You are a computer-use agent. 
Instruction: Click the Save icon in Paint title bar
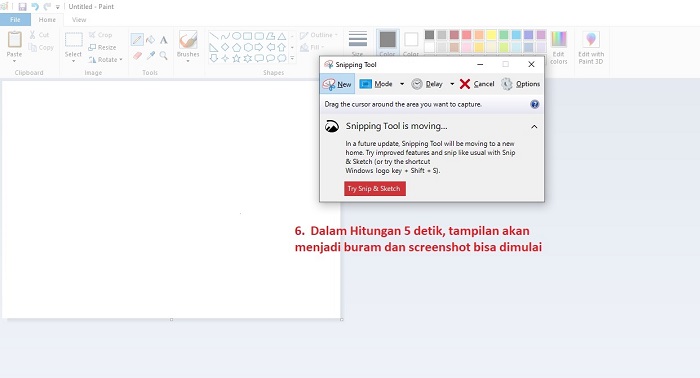click(x=22, y=7)
